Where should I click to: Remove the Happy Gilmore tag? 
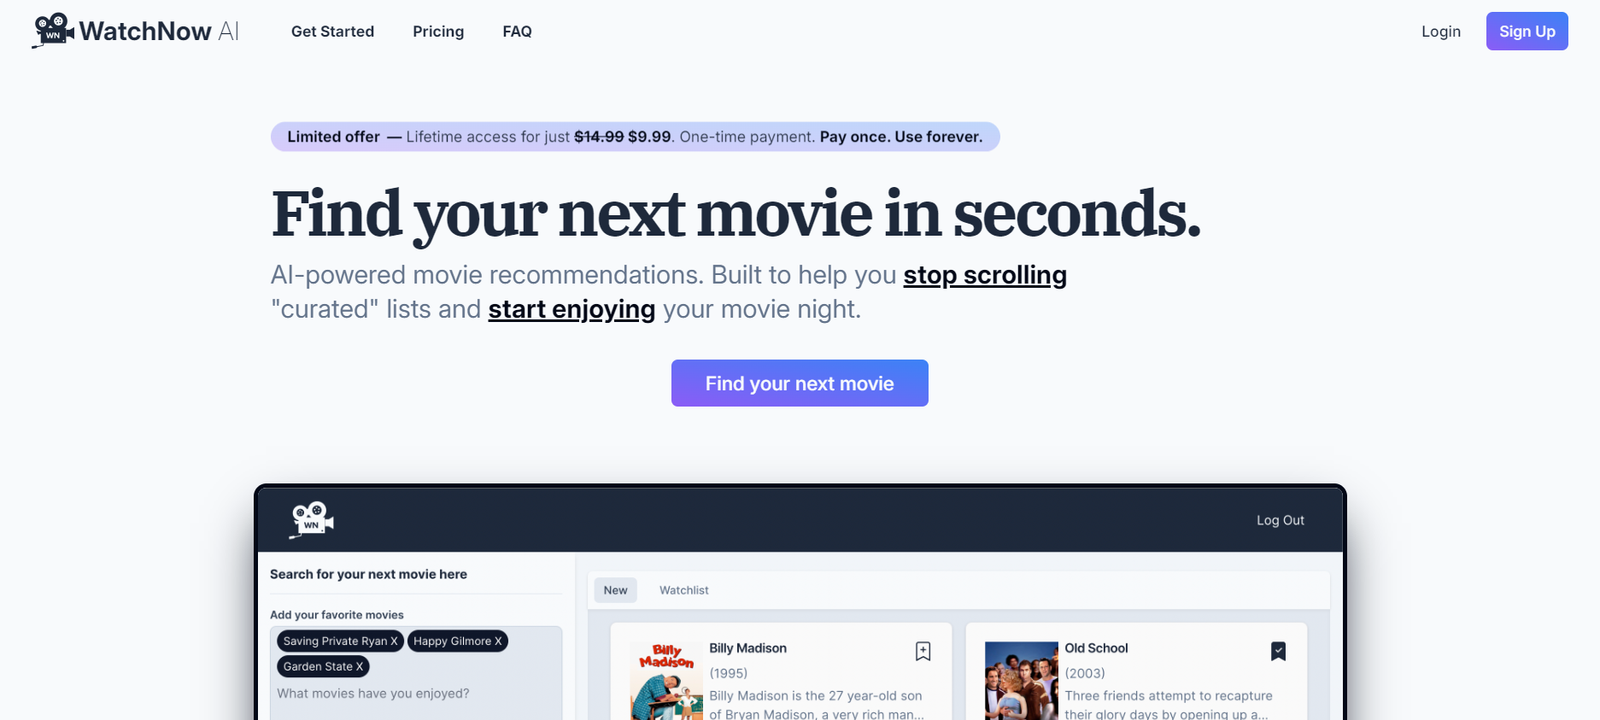click(x=498, y=641)
